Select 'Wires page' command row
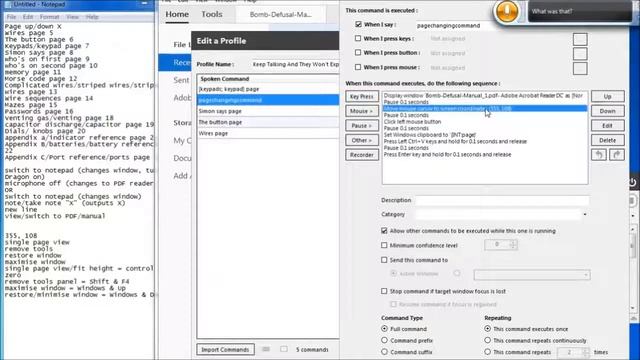The width and height of the screenshot is (640, 360). click(268, 133)
